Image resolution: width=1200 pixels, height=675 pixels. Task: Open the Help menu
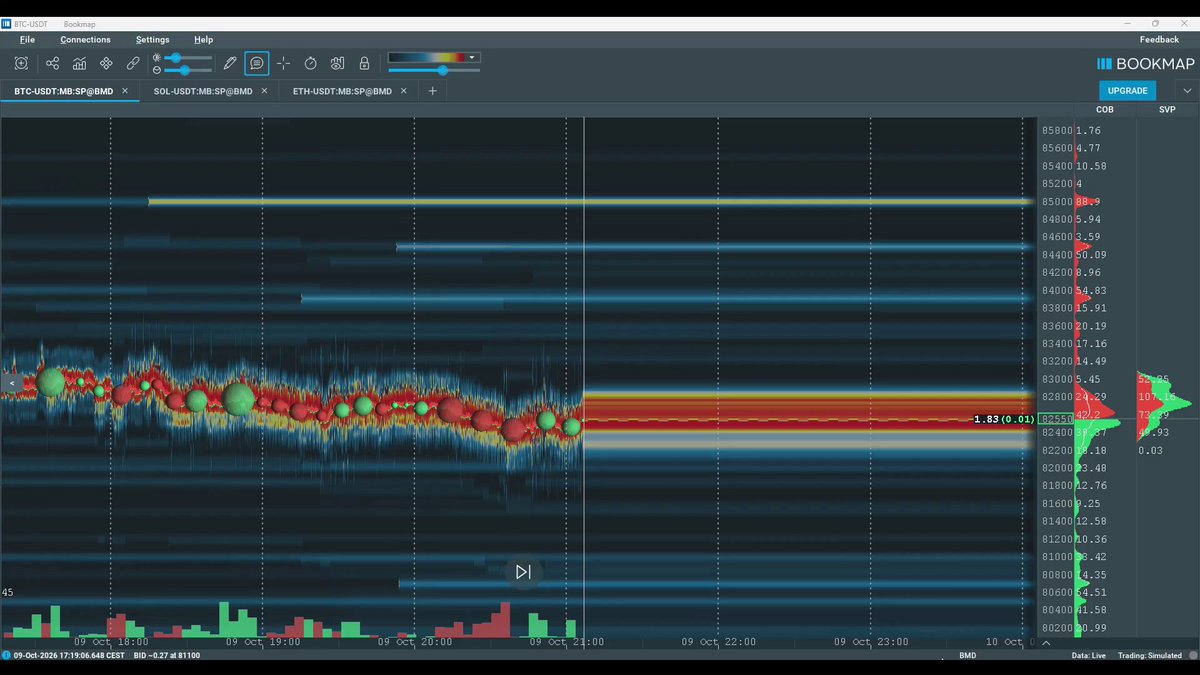pyautogui.click(x=203, y=40)
